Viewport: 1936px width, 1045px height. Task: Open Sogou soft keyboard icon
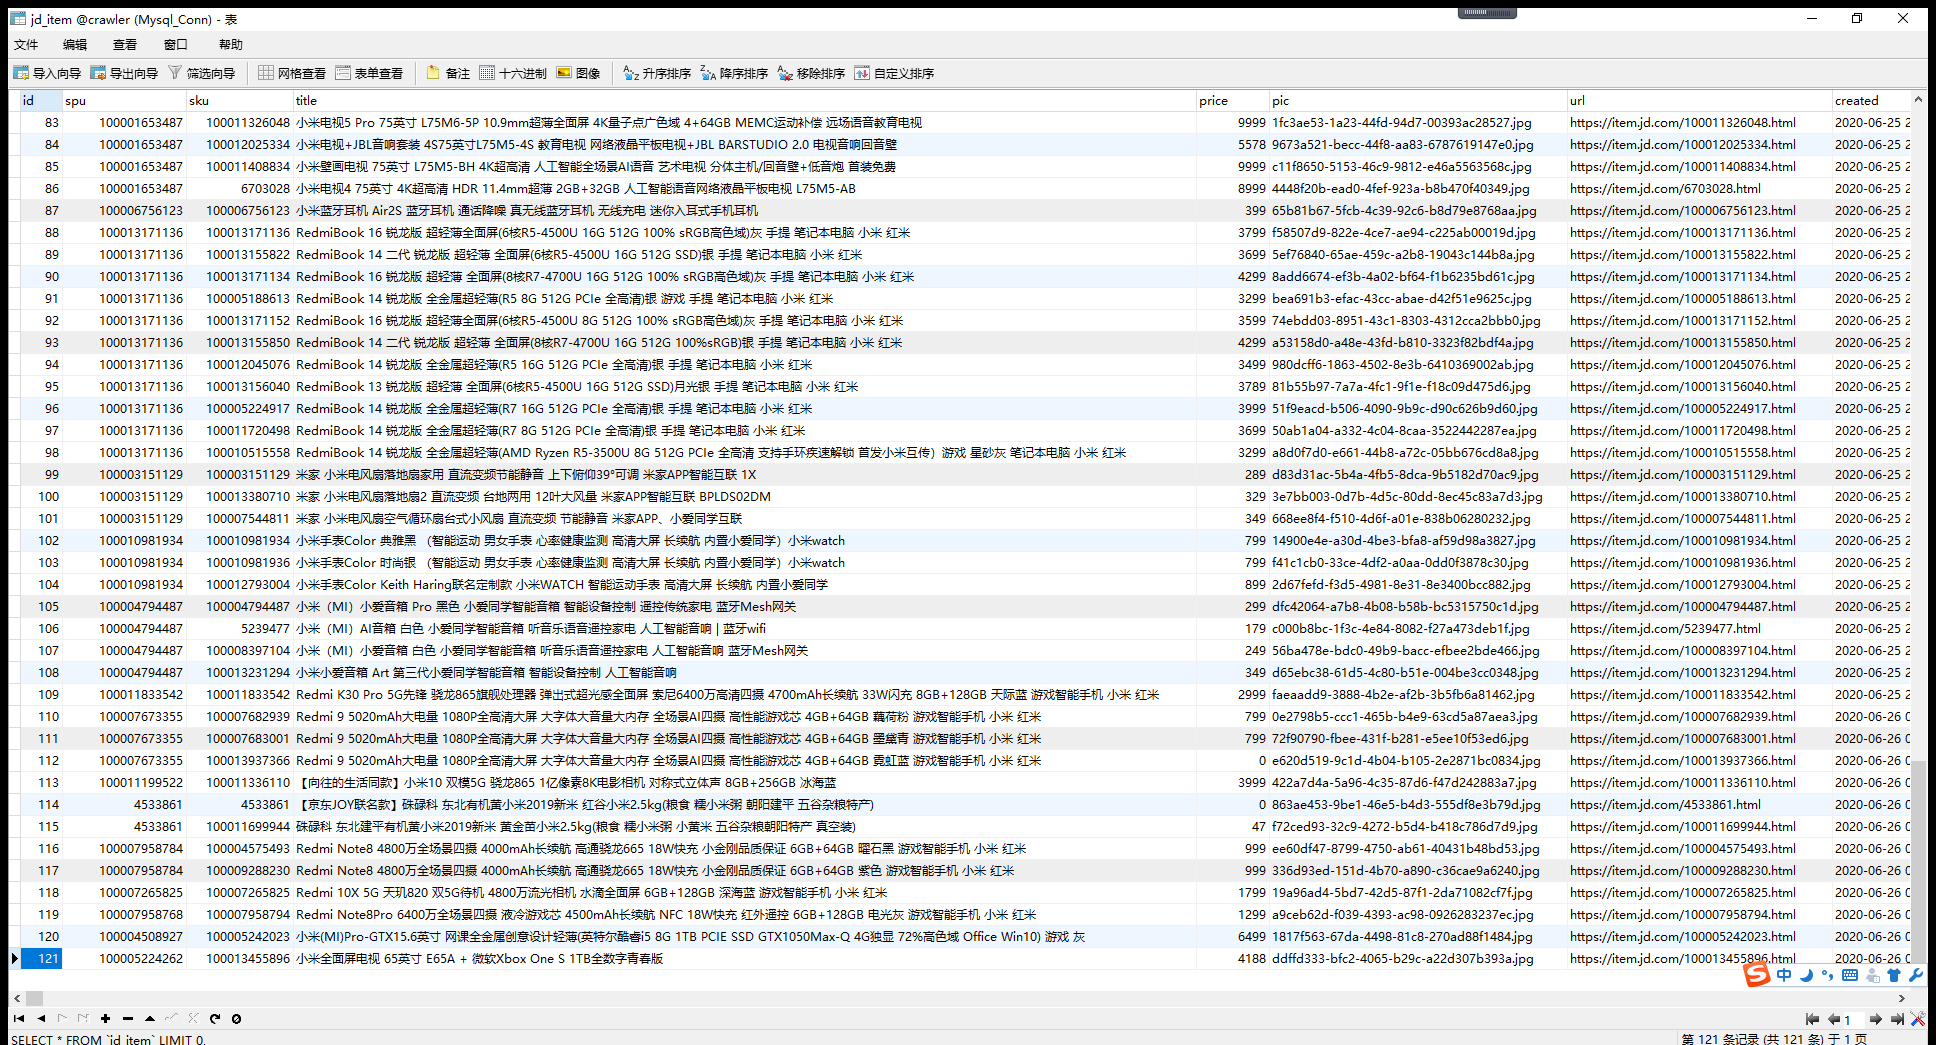click(1850, 975)
